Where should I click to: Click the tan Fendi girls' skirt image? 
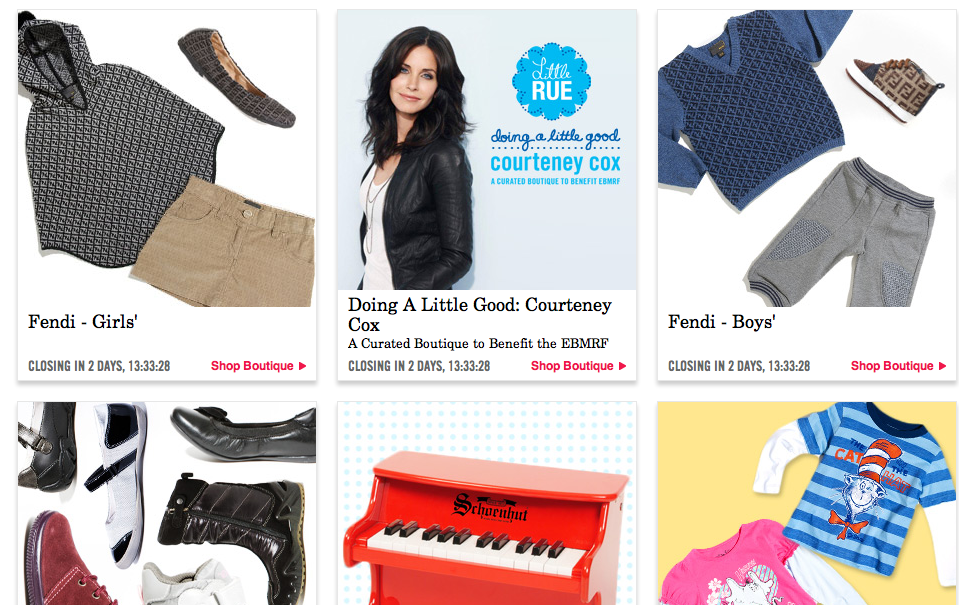226,242
